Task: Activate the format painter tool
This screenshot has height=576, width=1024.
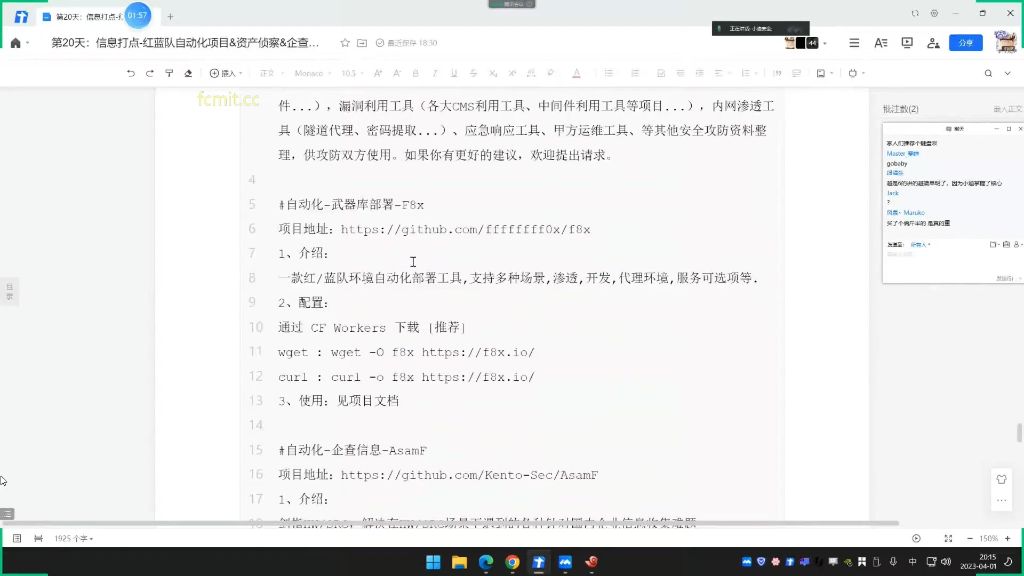Action: click(169, 73)
